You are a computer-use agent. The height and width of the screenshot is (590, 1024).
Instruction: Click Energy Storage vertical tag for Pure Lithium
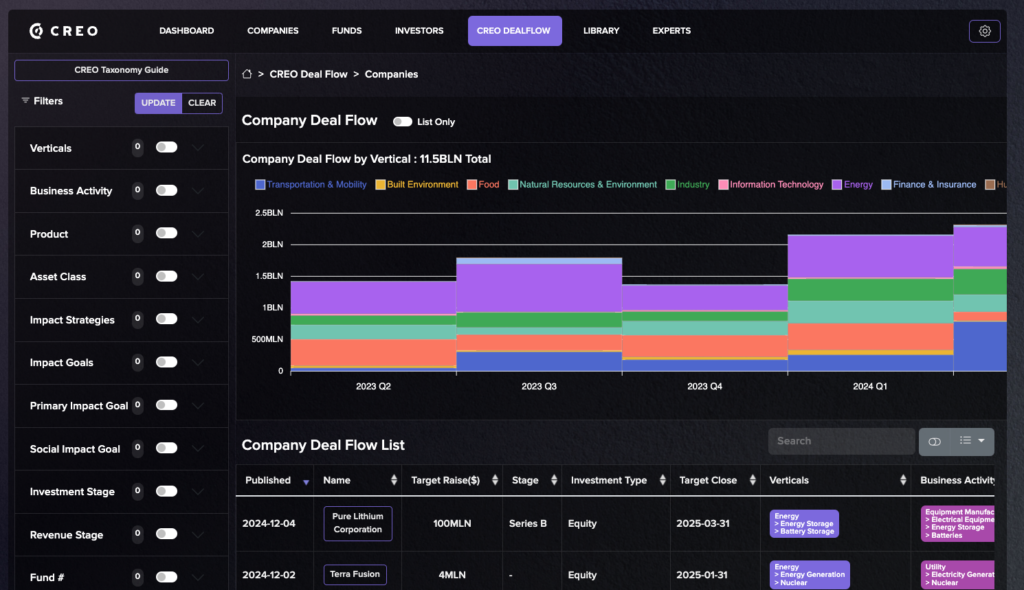pos(804,523)
